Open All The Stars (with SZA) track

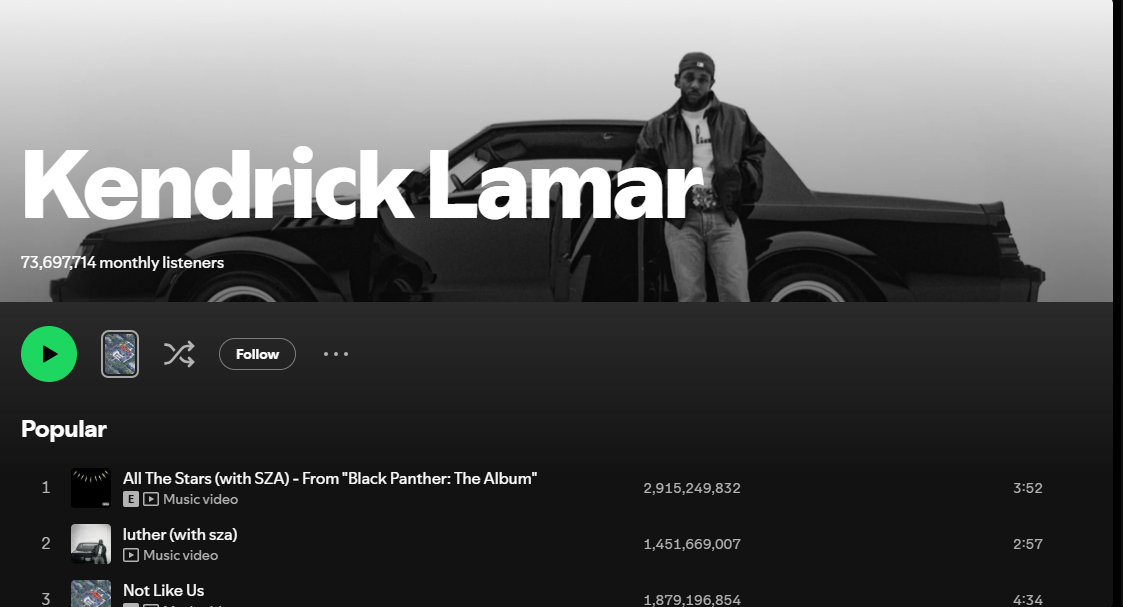(x=329, y=478)
